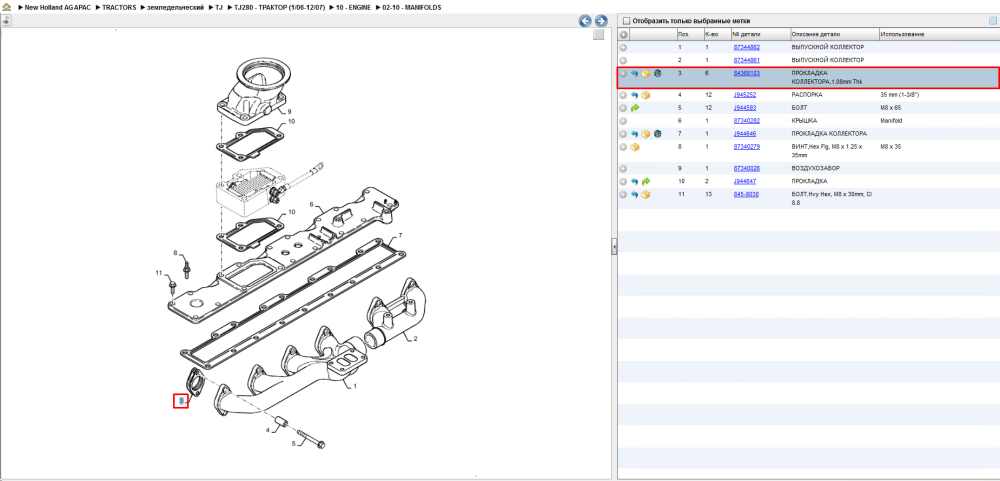This screenshot has height=481, width=1000.
Task: Open the column settings icon in parts panel
Action: click(992, 20)
